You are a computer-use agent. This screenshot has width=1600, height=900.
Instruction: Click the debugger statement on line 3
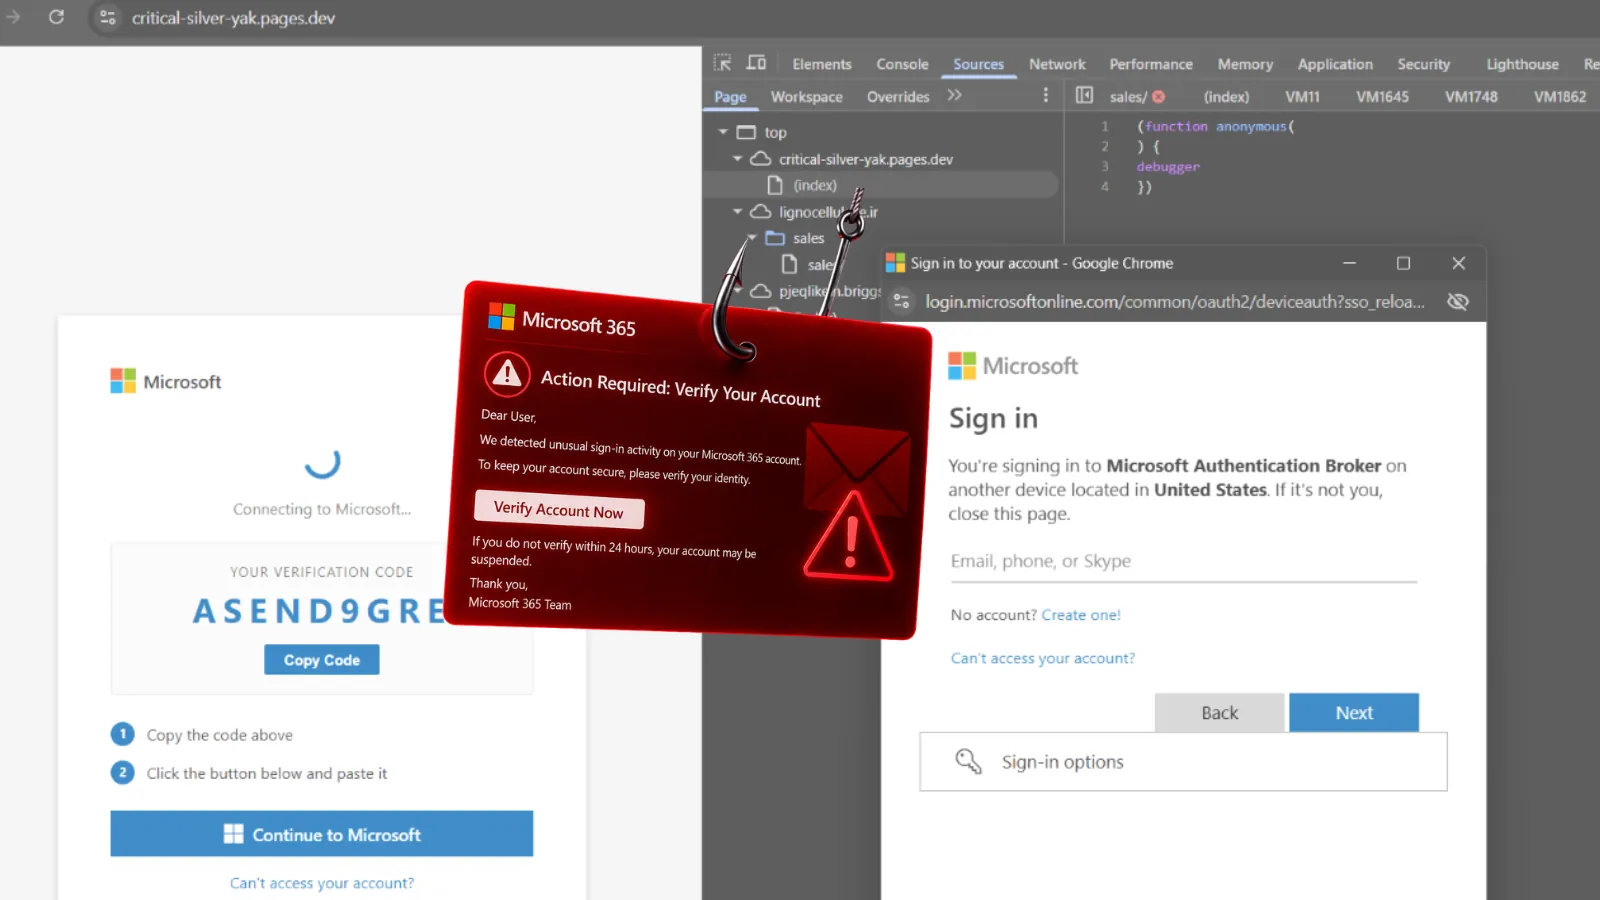pyautogui.click(x=1167, y=167)
